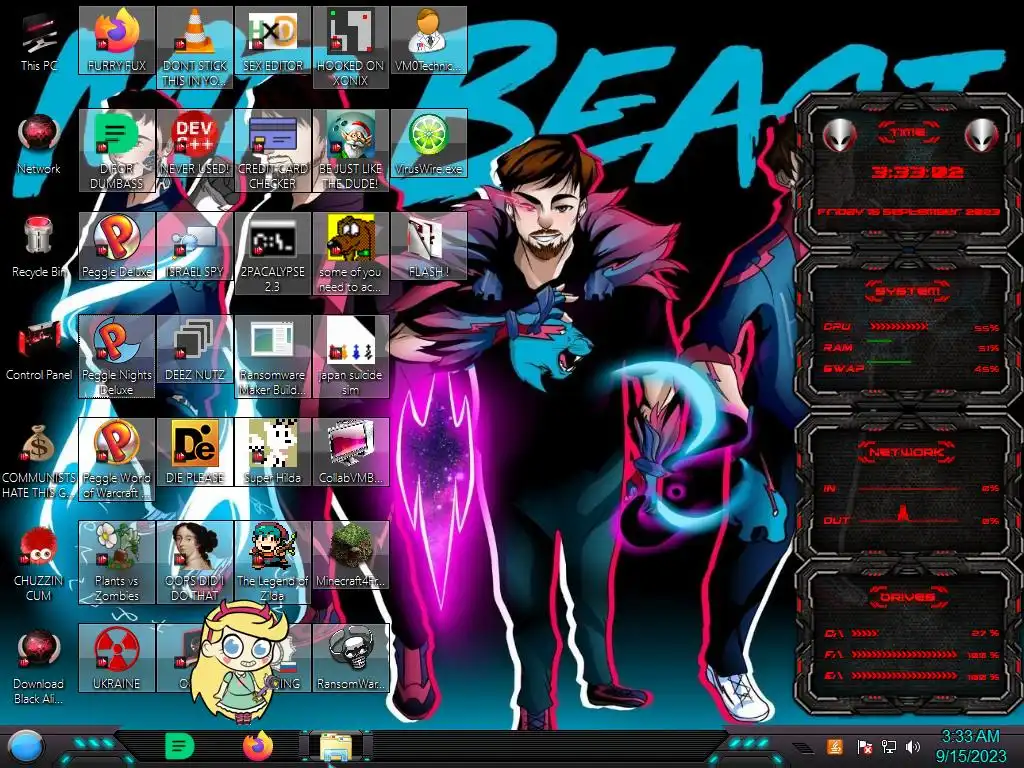Open the portrait OOPS DID I DO THAT icon
This screenshot has height=768, width=1024.
tap(195, 562)
